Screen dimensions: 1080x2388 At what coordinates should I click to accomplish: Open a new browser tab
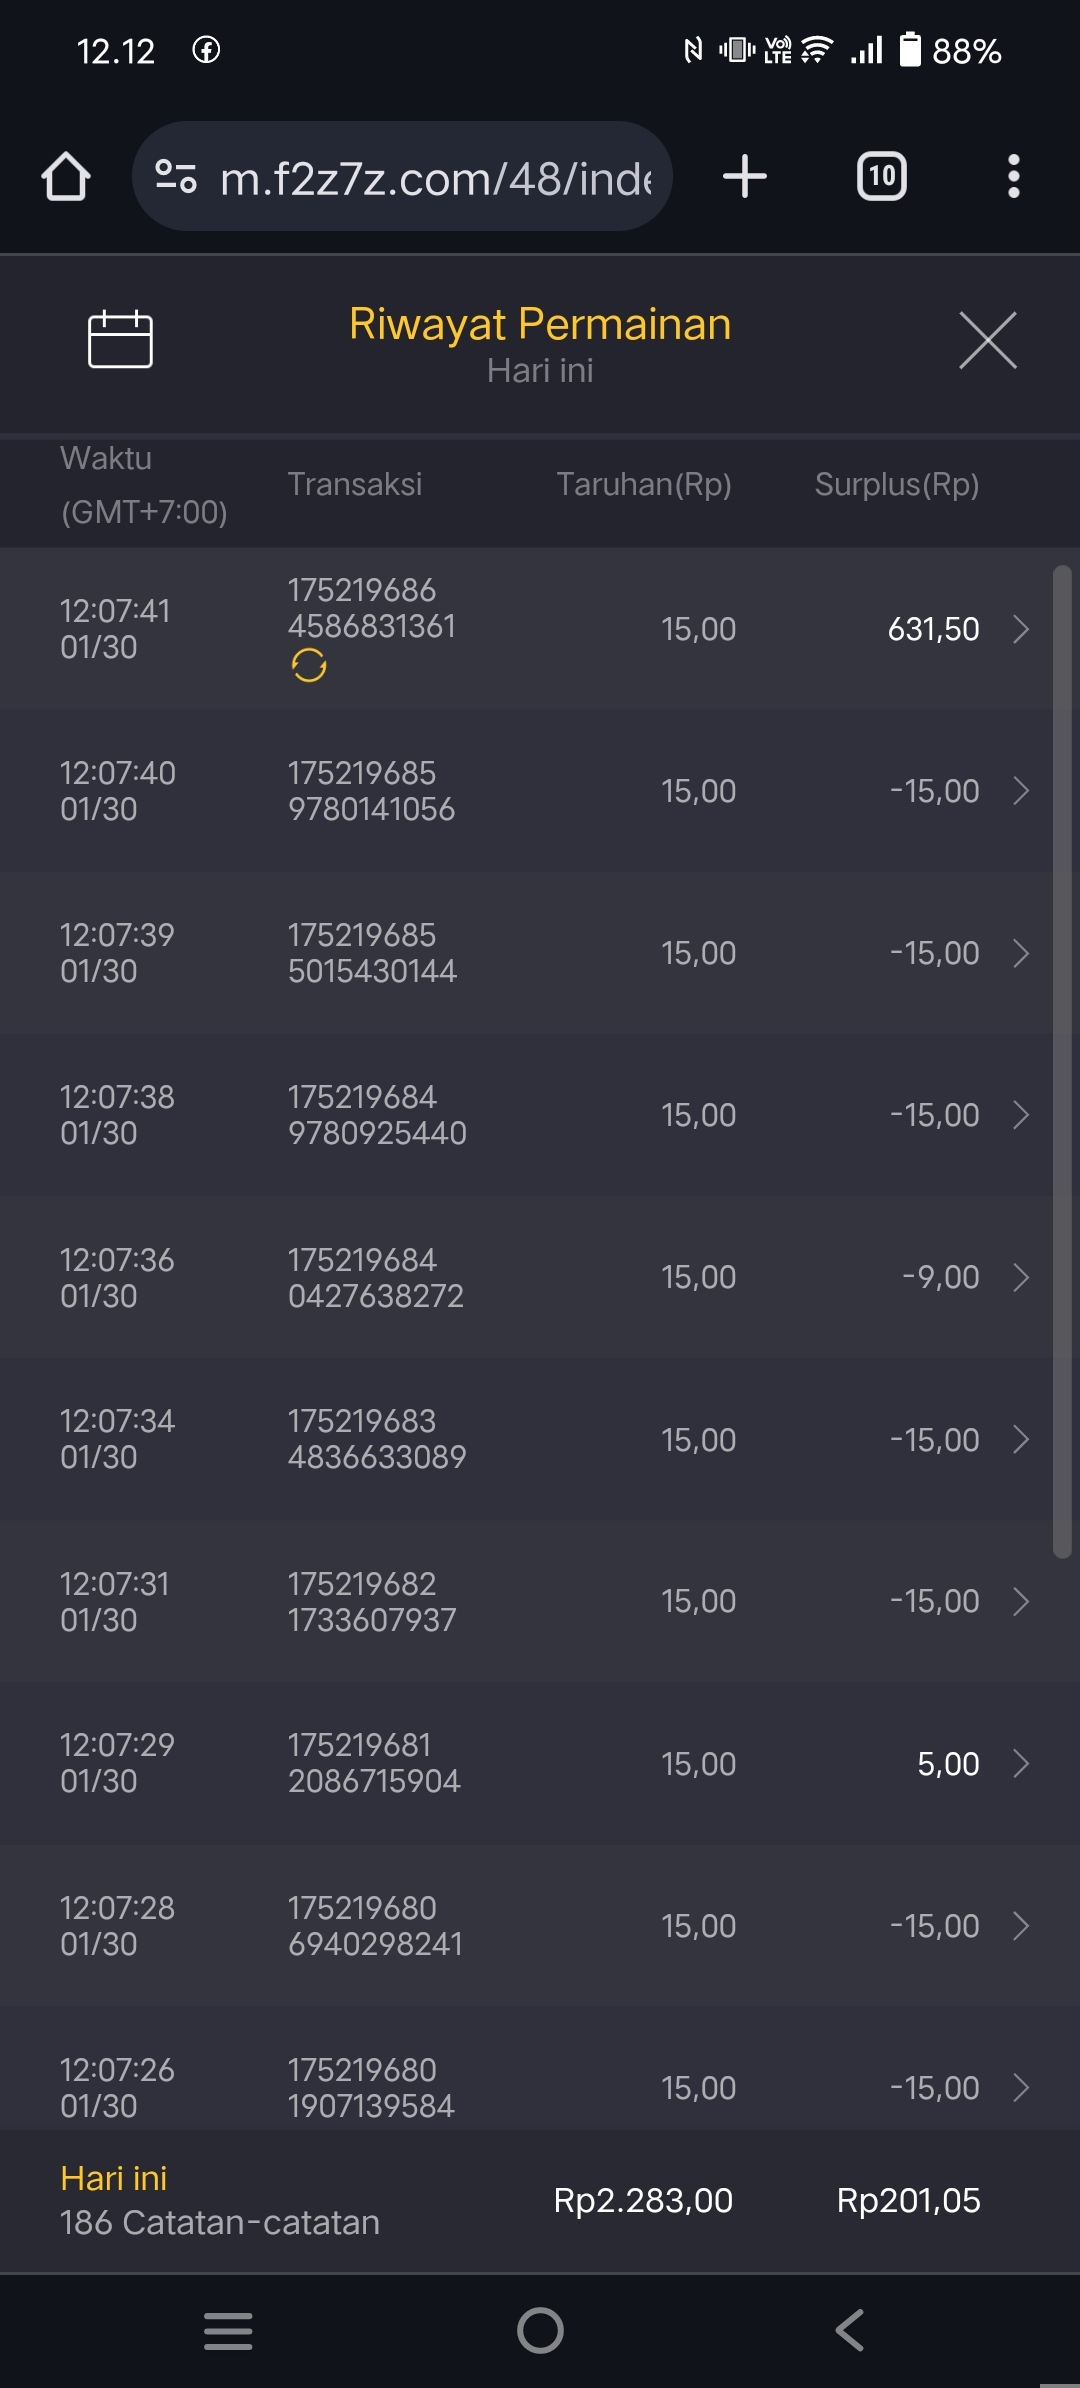pos(744,177)
